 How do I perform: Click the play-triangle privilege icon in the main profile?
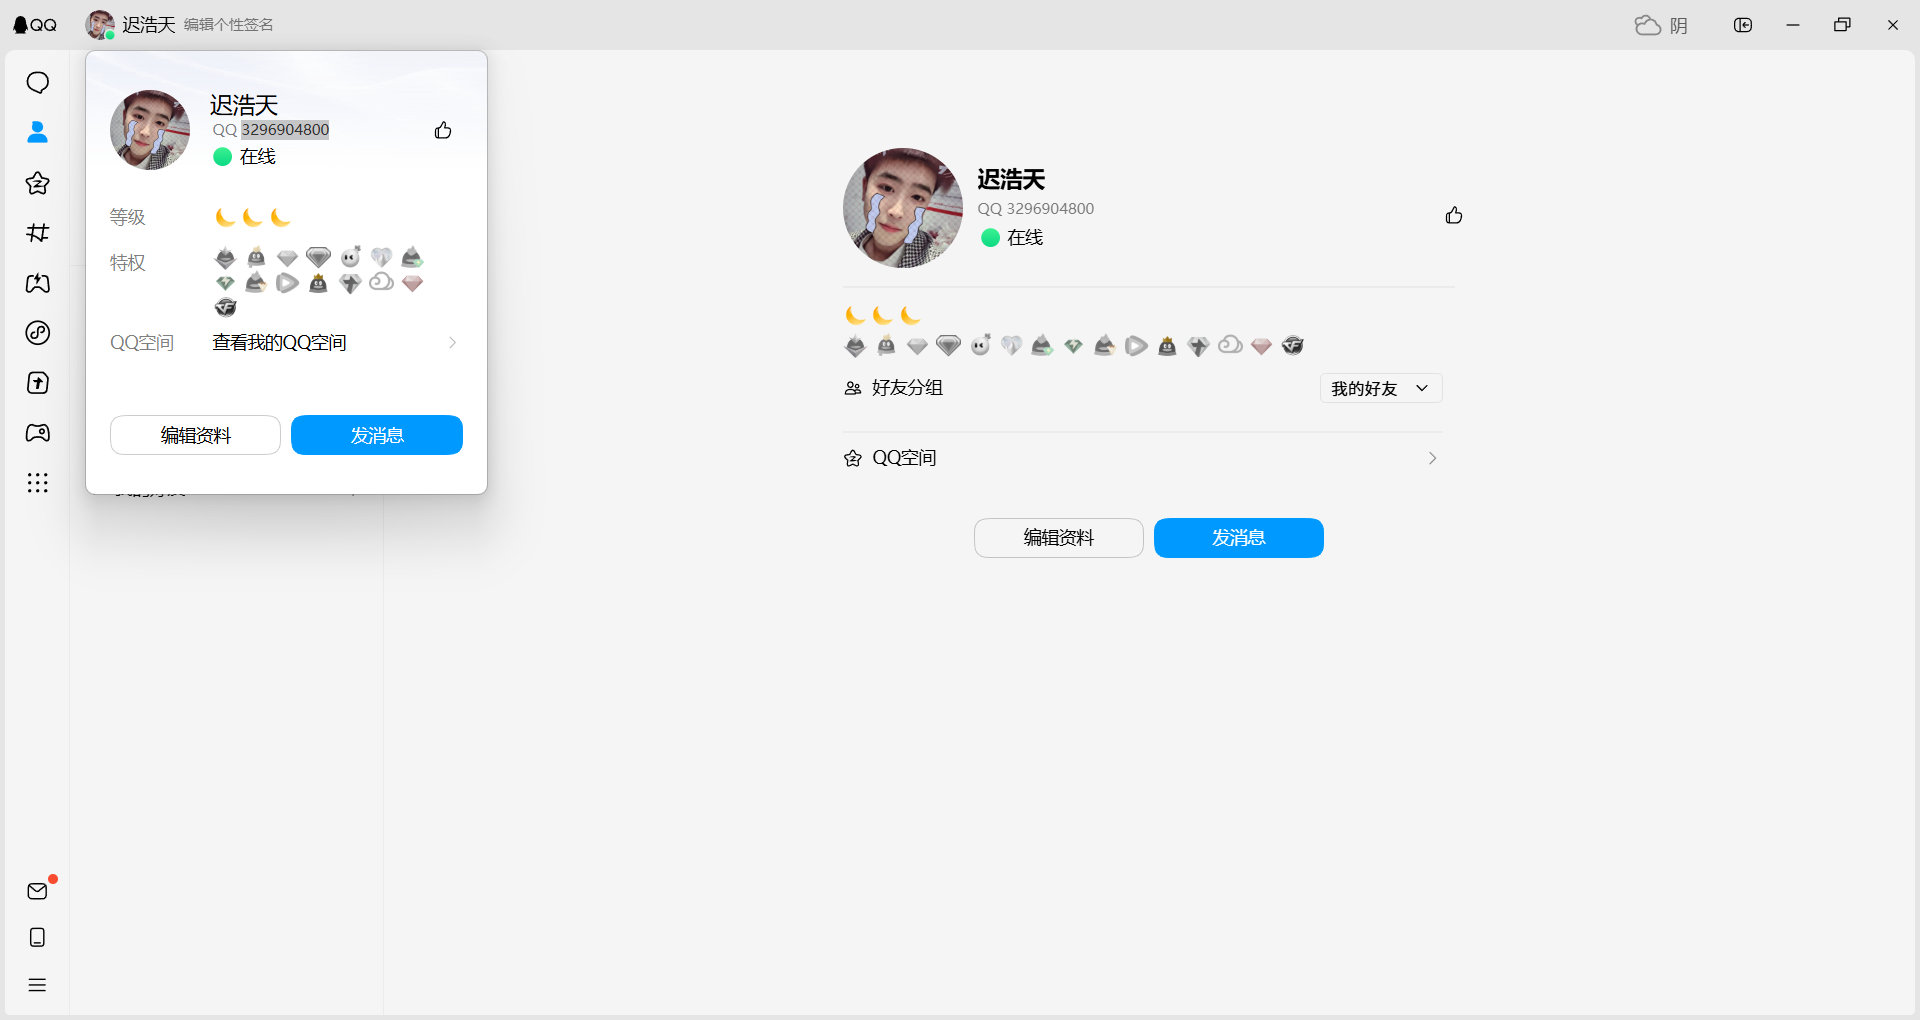(1136, 346)
